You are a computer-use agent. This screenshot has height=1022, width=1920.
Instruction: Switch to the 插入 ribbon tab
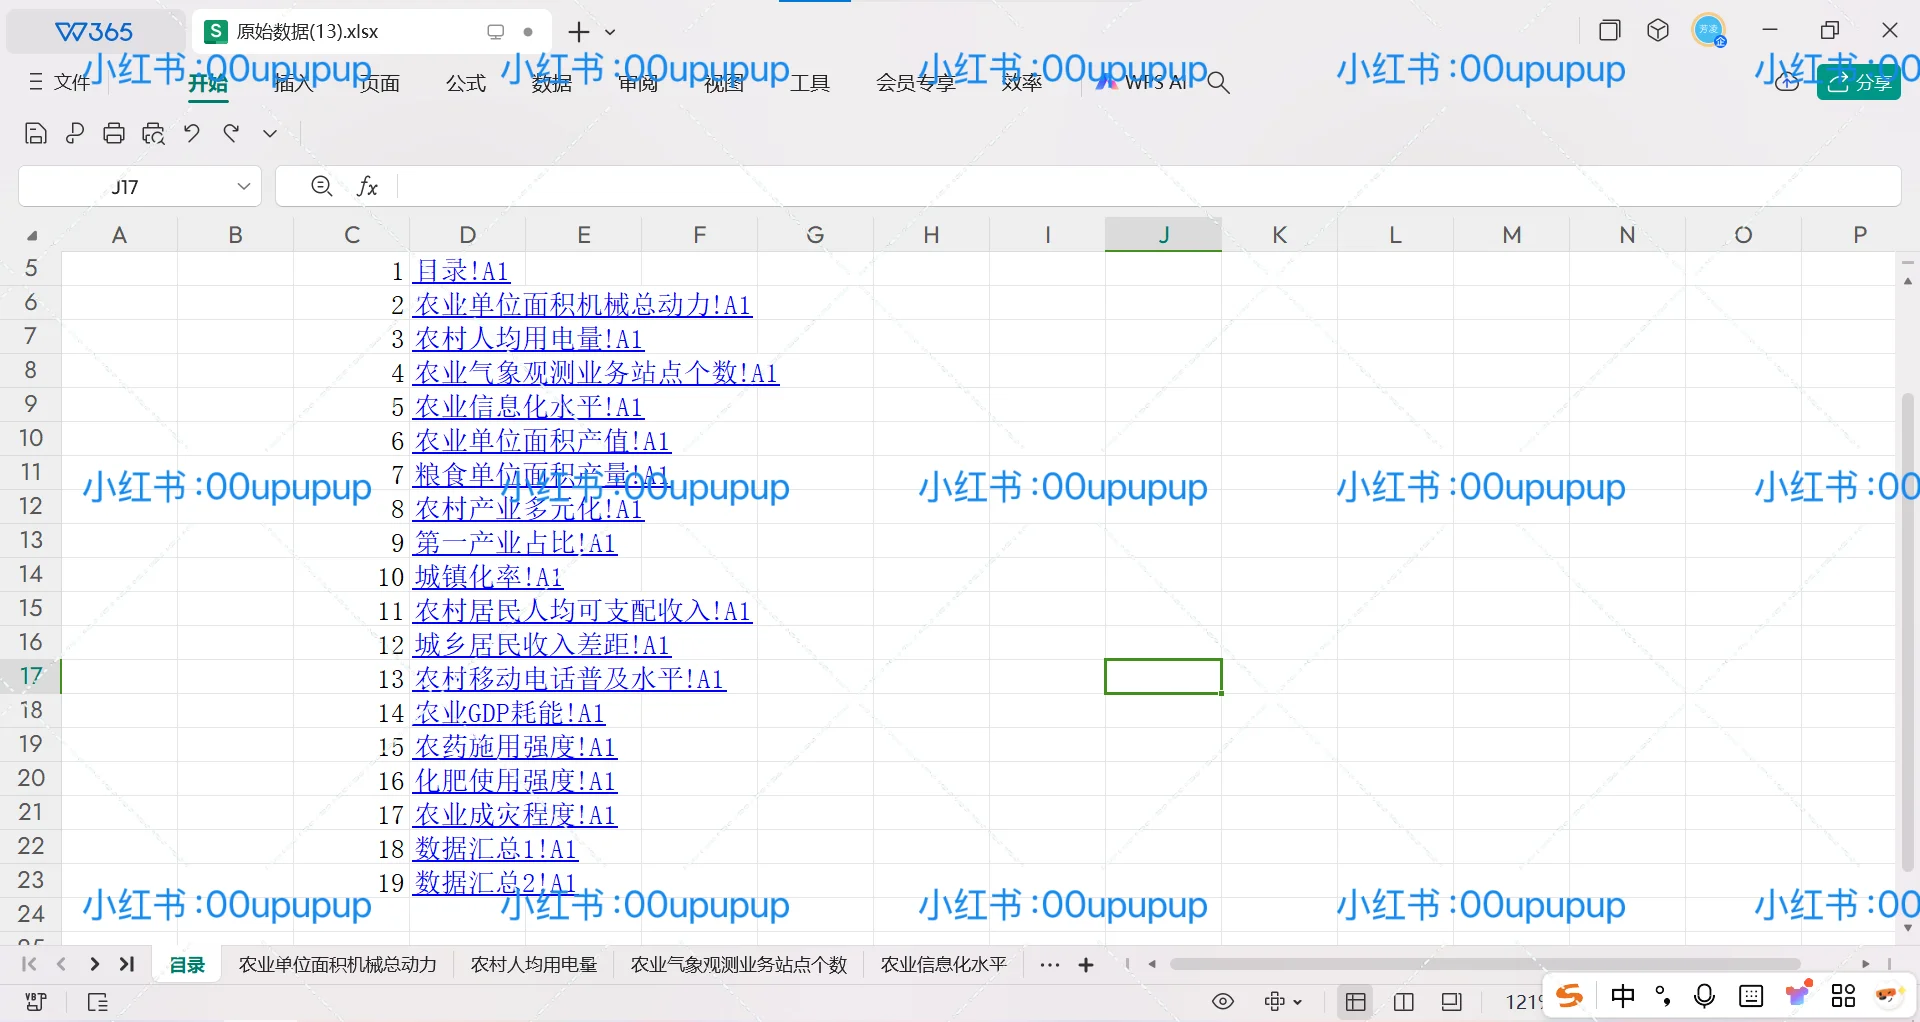point(294,83)
